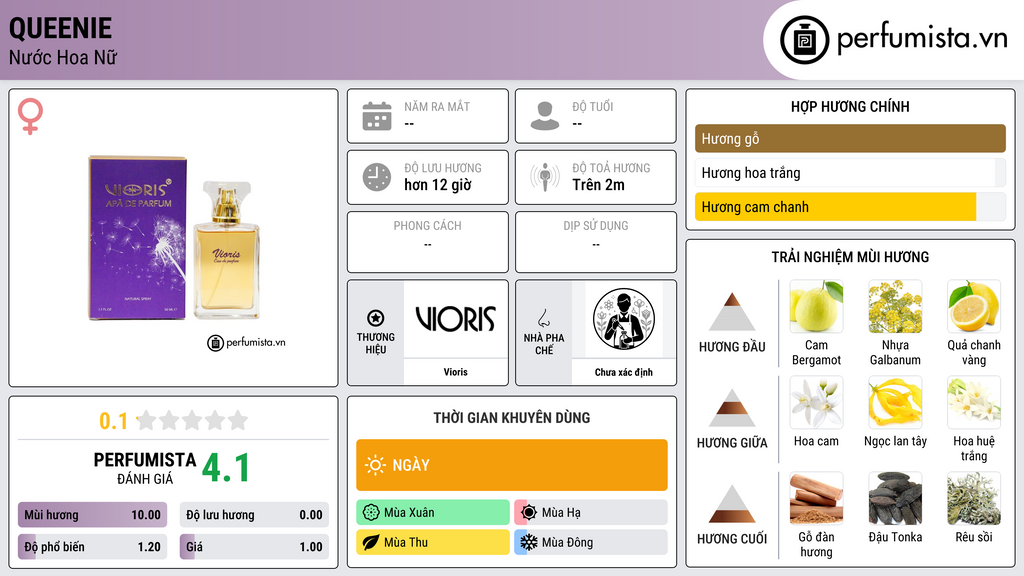Click the Dịp sử dụng info box

pos(596,242)
